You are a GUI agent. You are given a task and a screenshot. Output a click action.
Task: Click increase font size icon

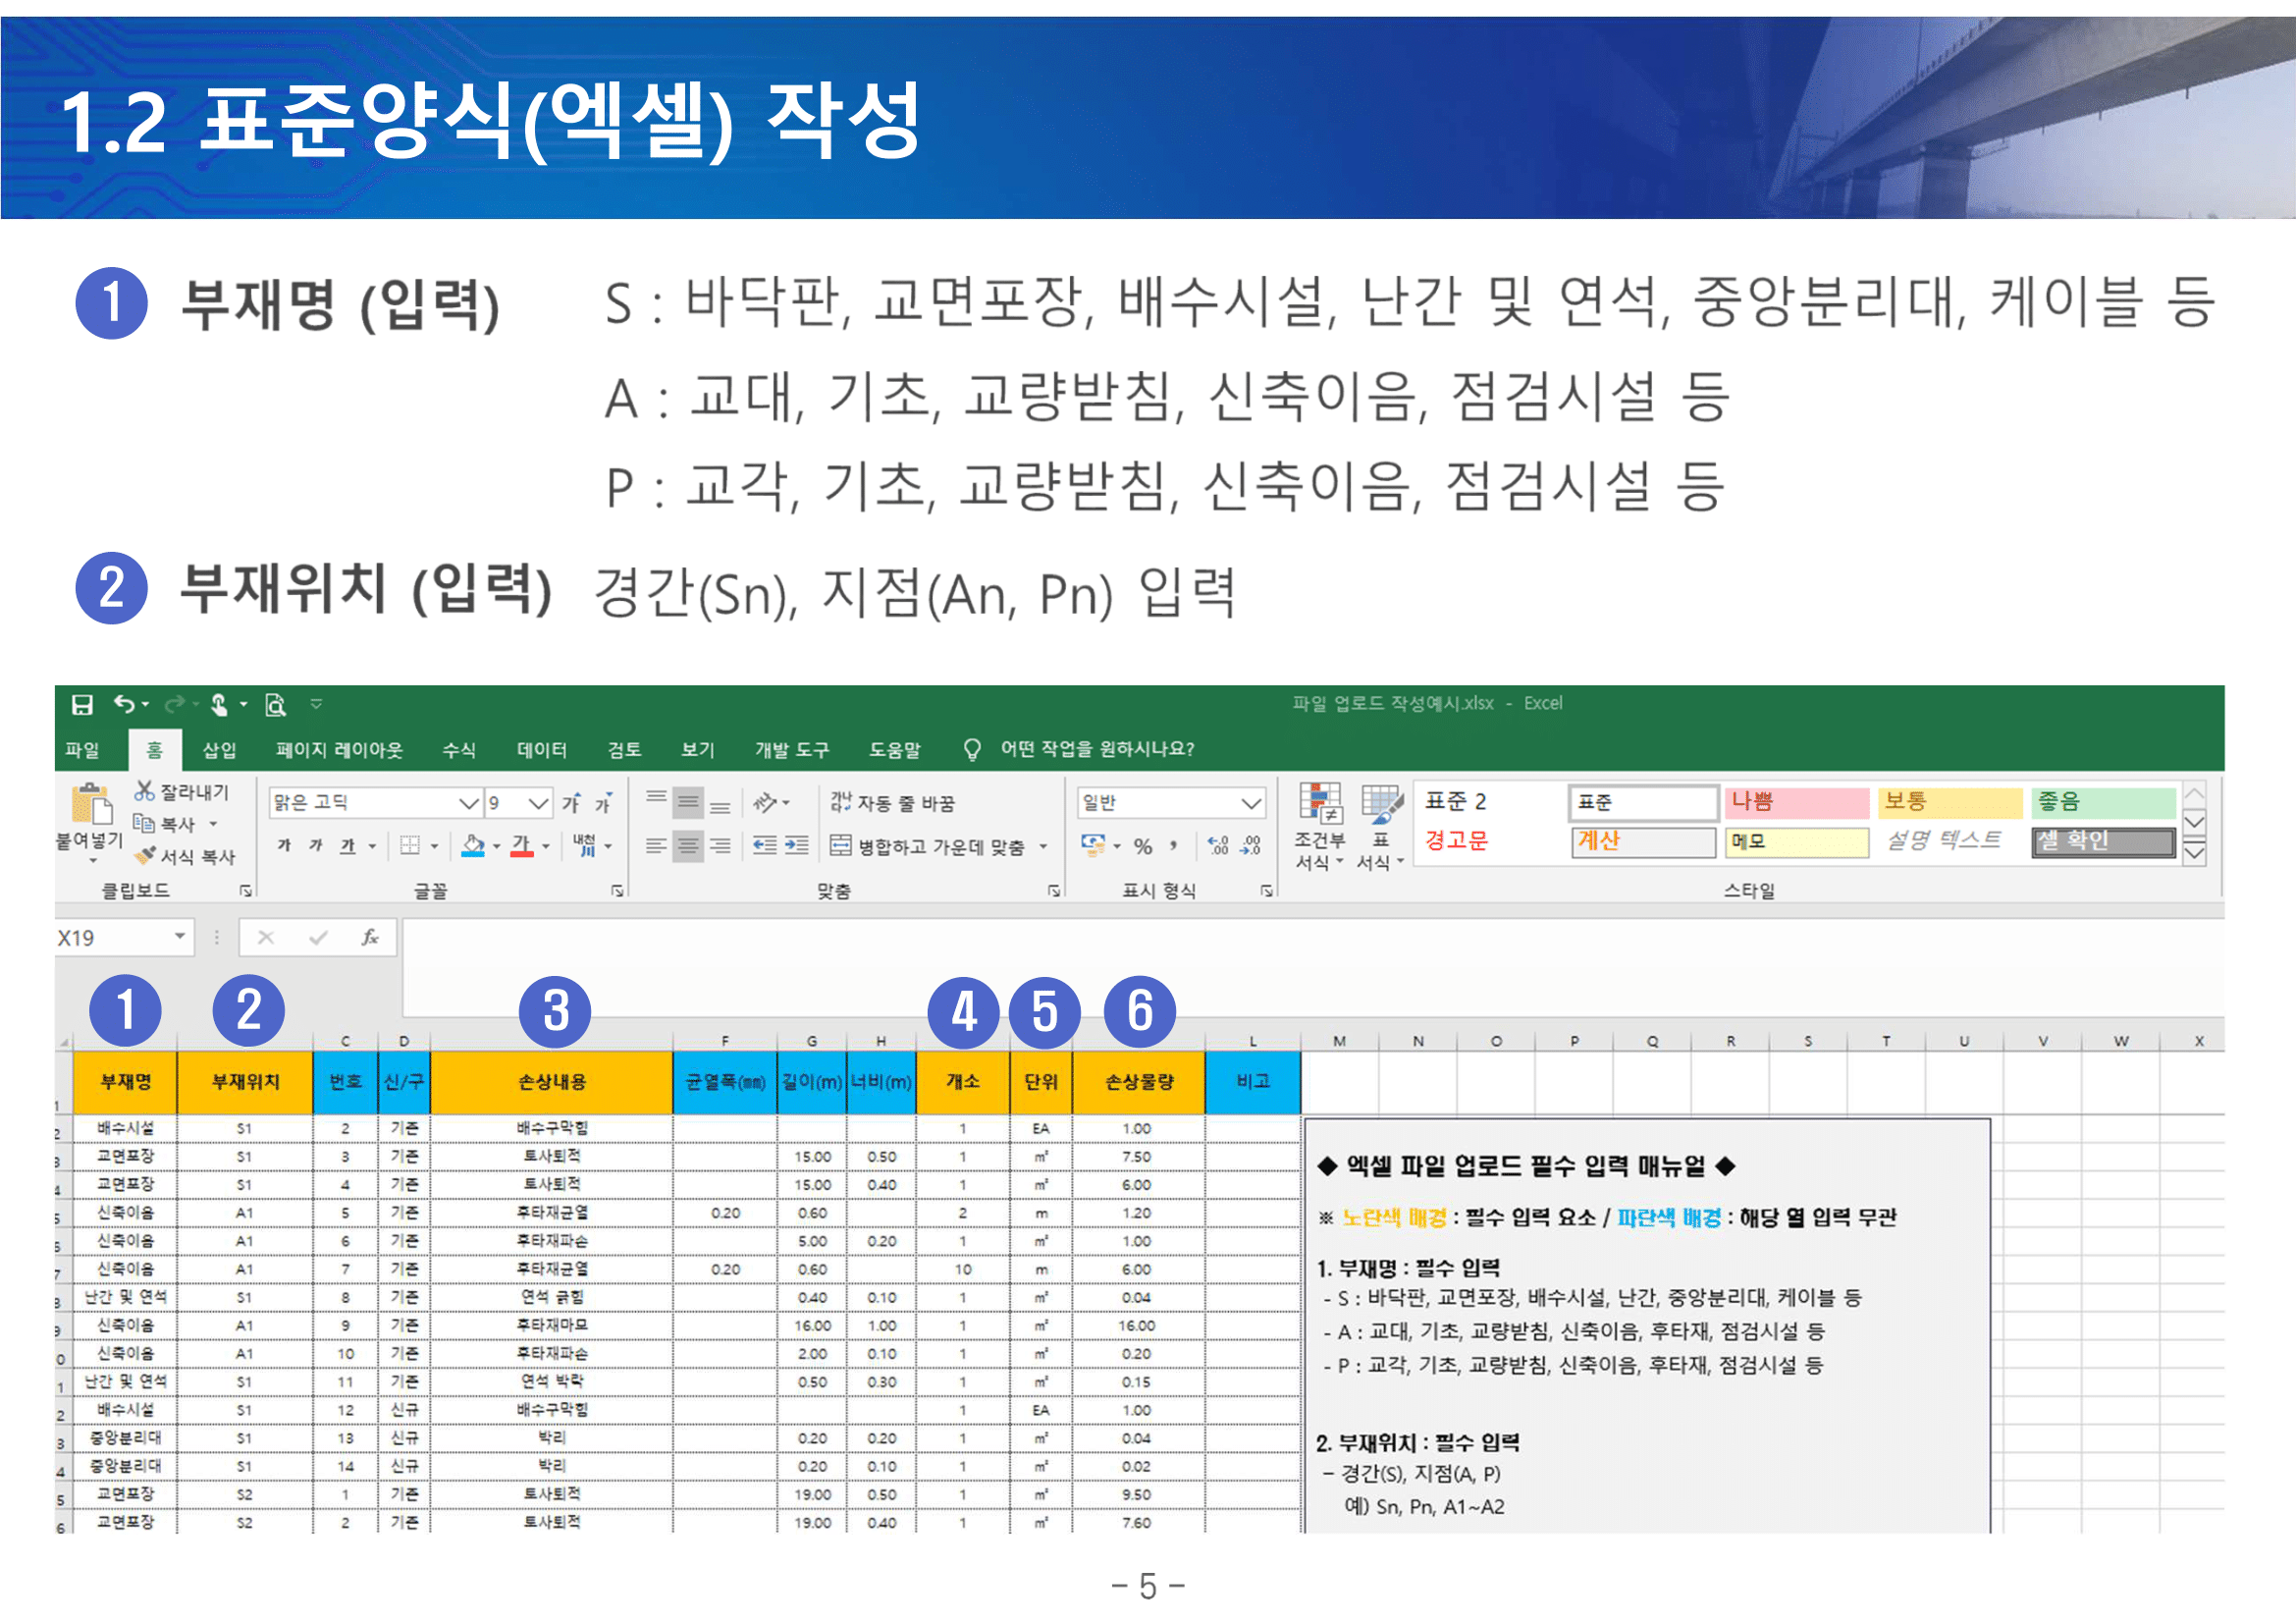(x=571, y=803)
